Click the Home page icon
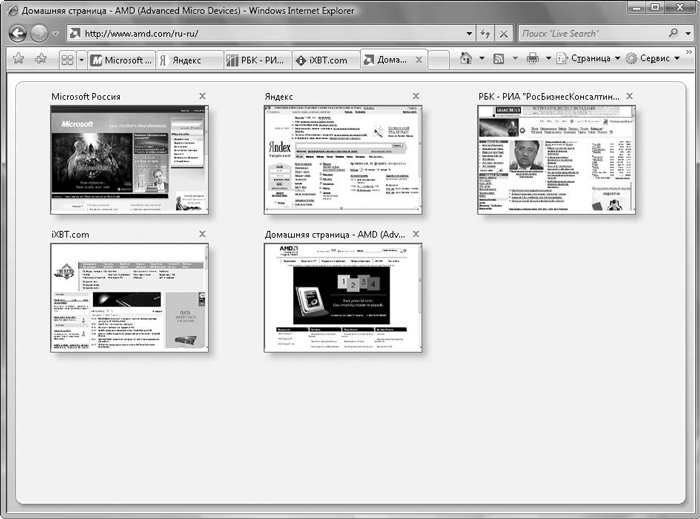This screenshot has height=519, width=700. pyautogui.click(x=466, y=59)
